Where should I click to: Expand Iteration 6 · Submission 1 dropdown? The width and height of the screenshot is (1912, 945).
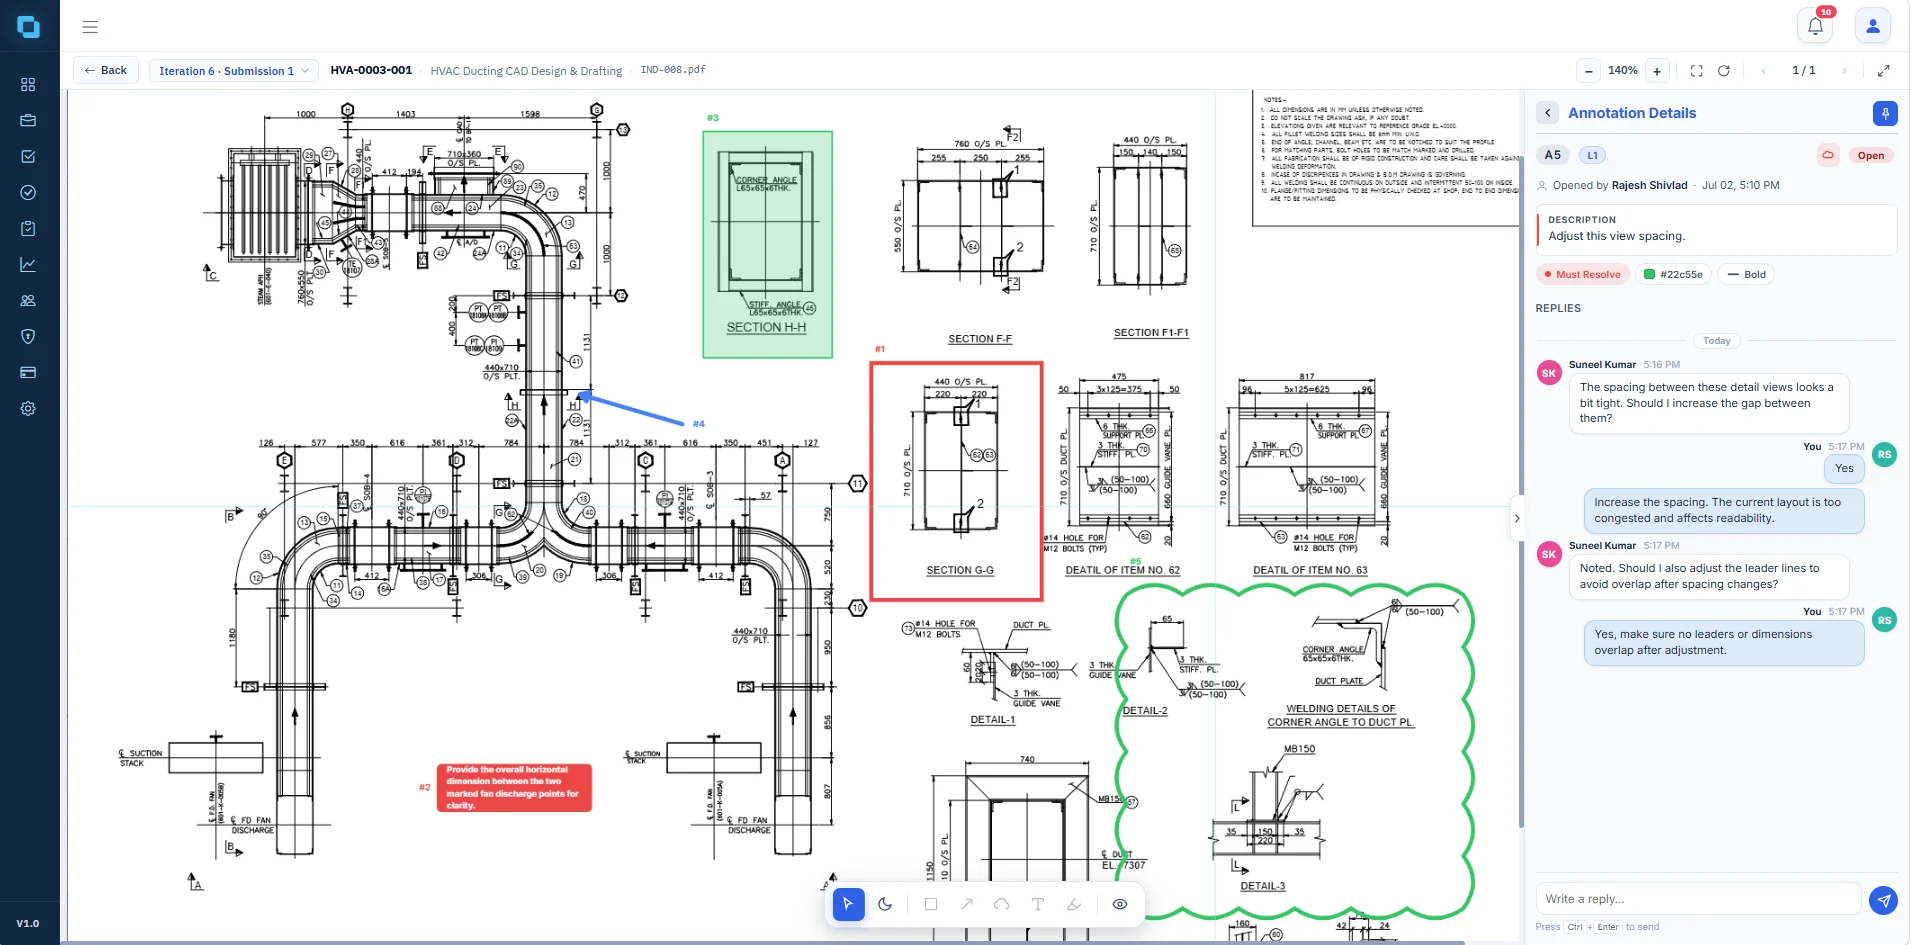point(234,71)
